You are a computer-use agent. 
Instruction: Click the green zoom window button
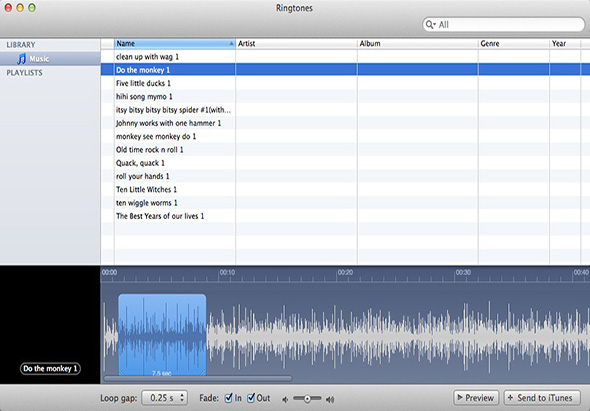click(x=32, y=8)
